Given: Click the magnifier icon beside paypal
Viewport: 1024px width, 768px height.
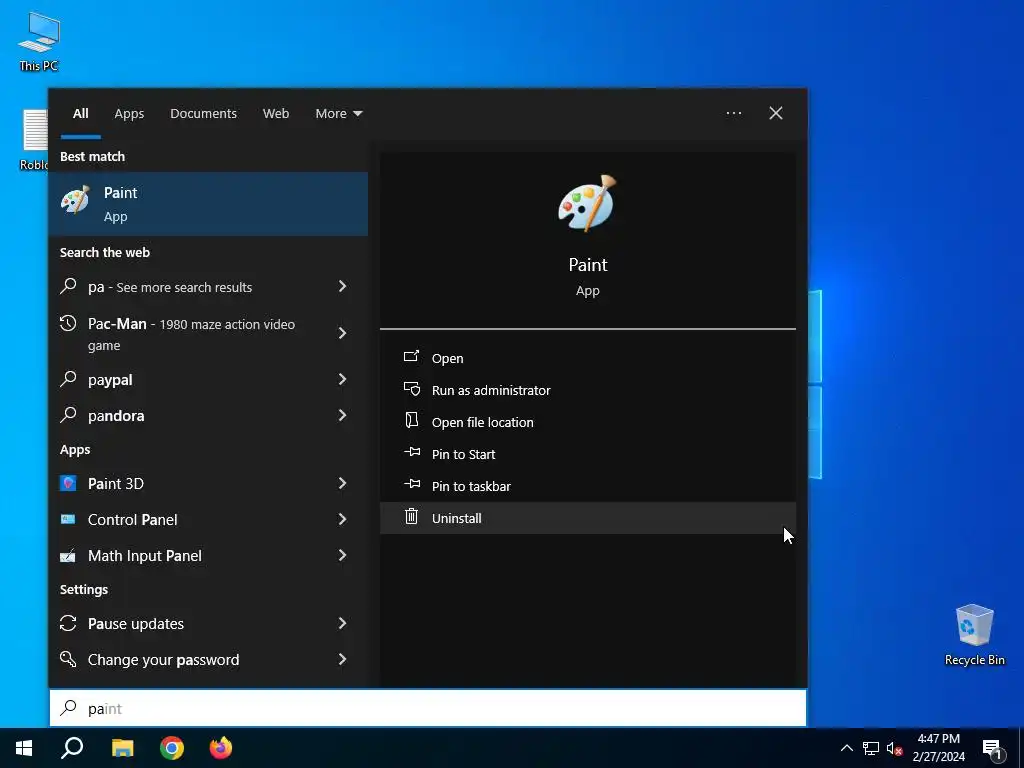Looking at the screenshot, I should (68, 379).
